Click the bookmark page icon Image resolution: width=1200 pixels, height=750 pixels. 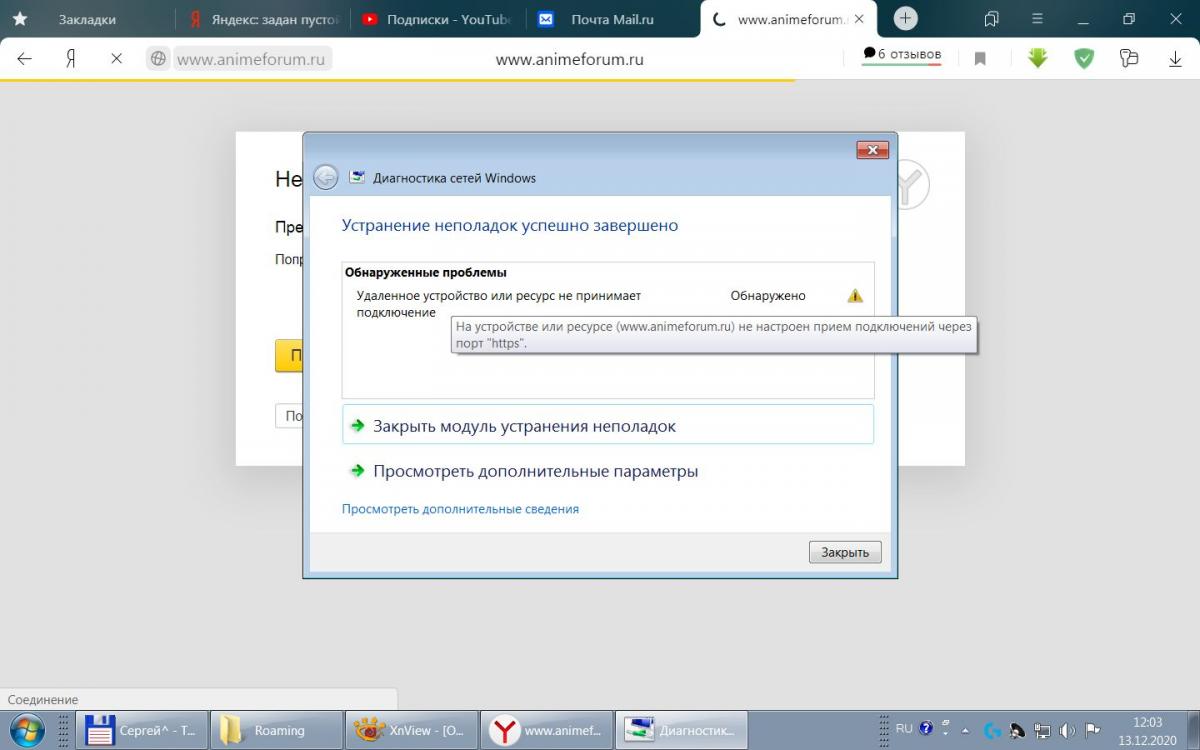(980, 59)
